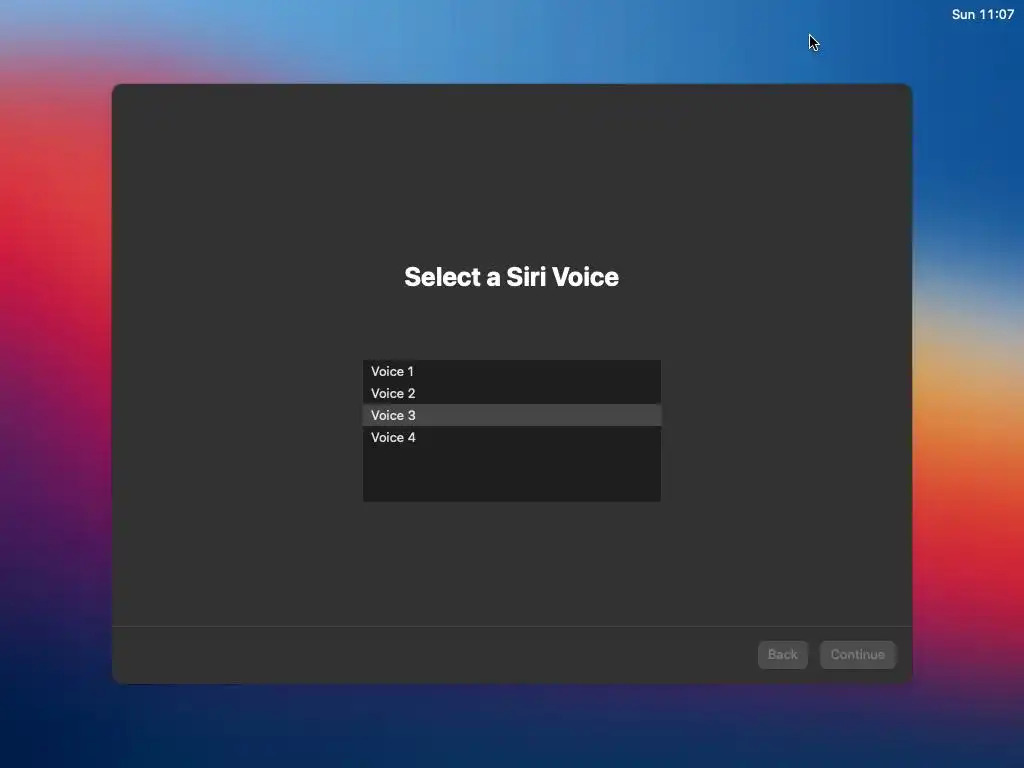
Task: Pick Voice 4 from the voice list
Action: (511, 438)
